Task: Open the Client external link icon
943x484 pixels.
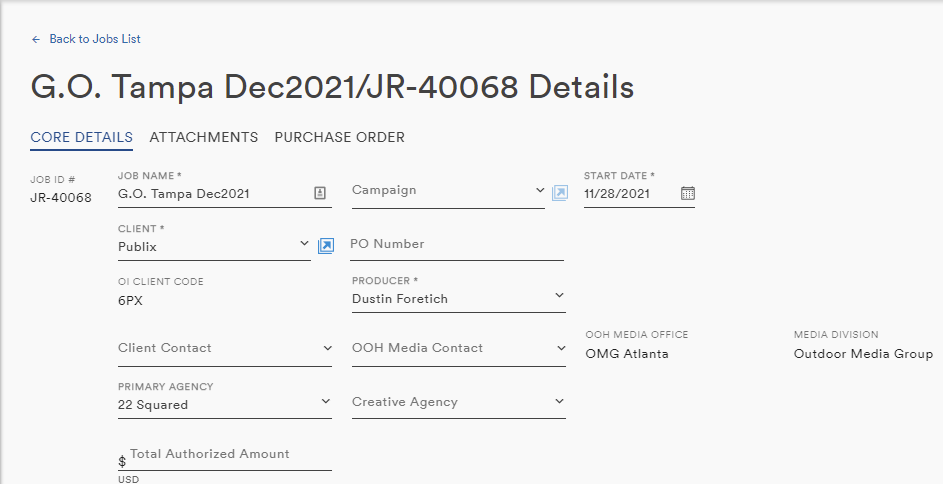Action: [x=326, y=245]
